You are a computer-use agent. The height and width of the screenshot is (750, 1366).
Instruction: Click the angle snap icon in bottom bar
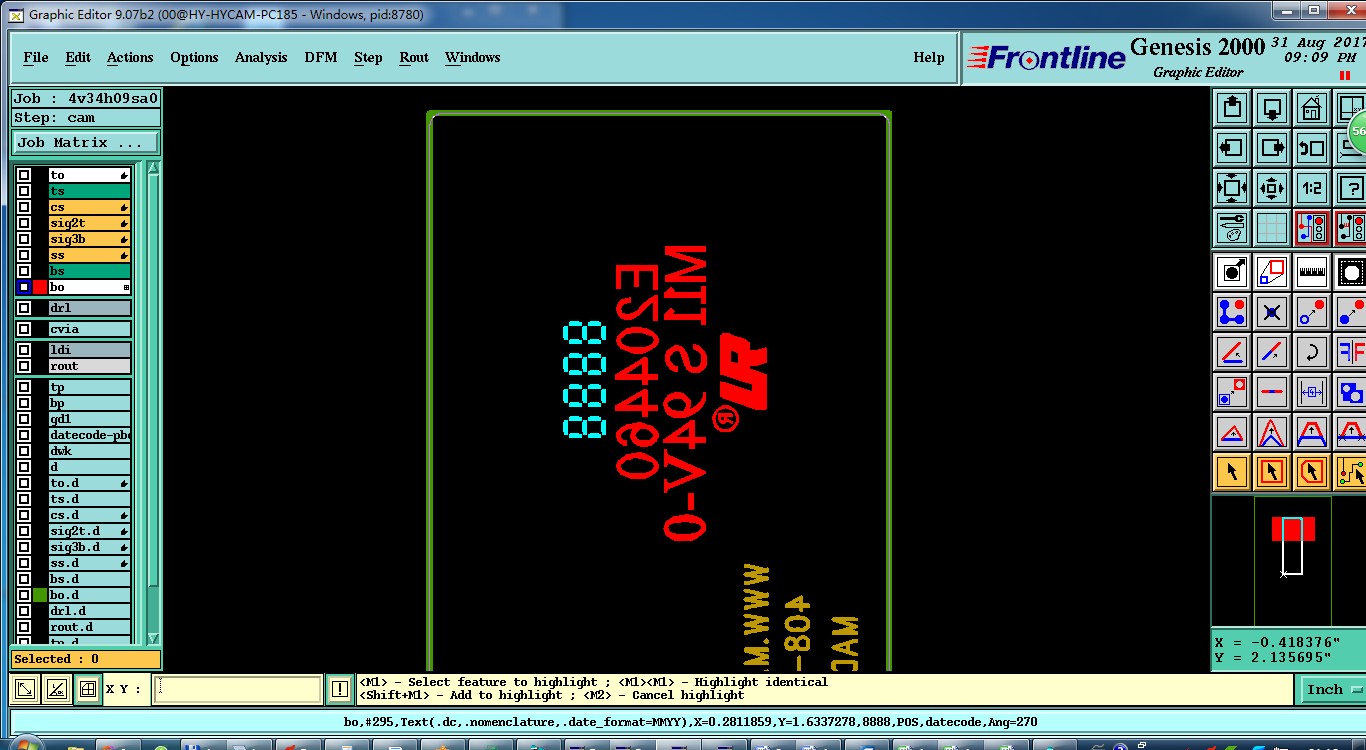57,689
